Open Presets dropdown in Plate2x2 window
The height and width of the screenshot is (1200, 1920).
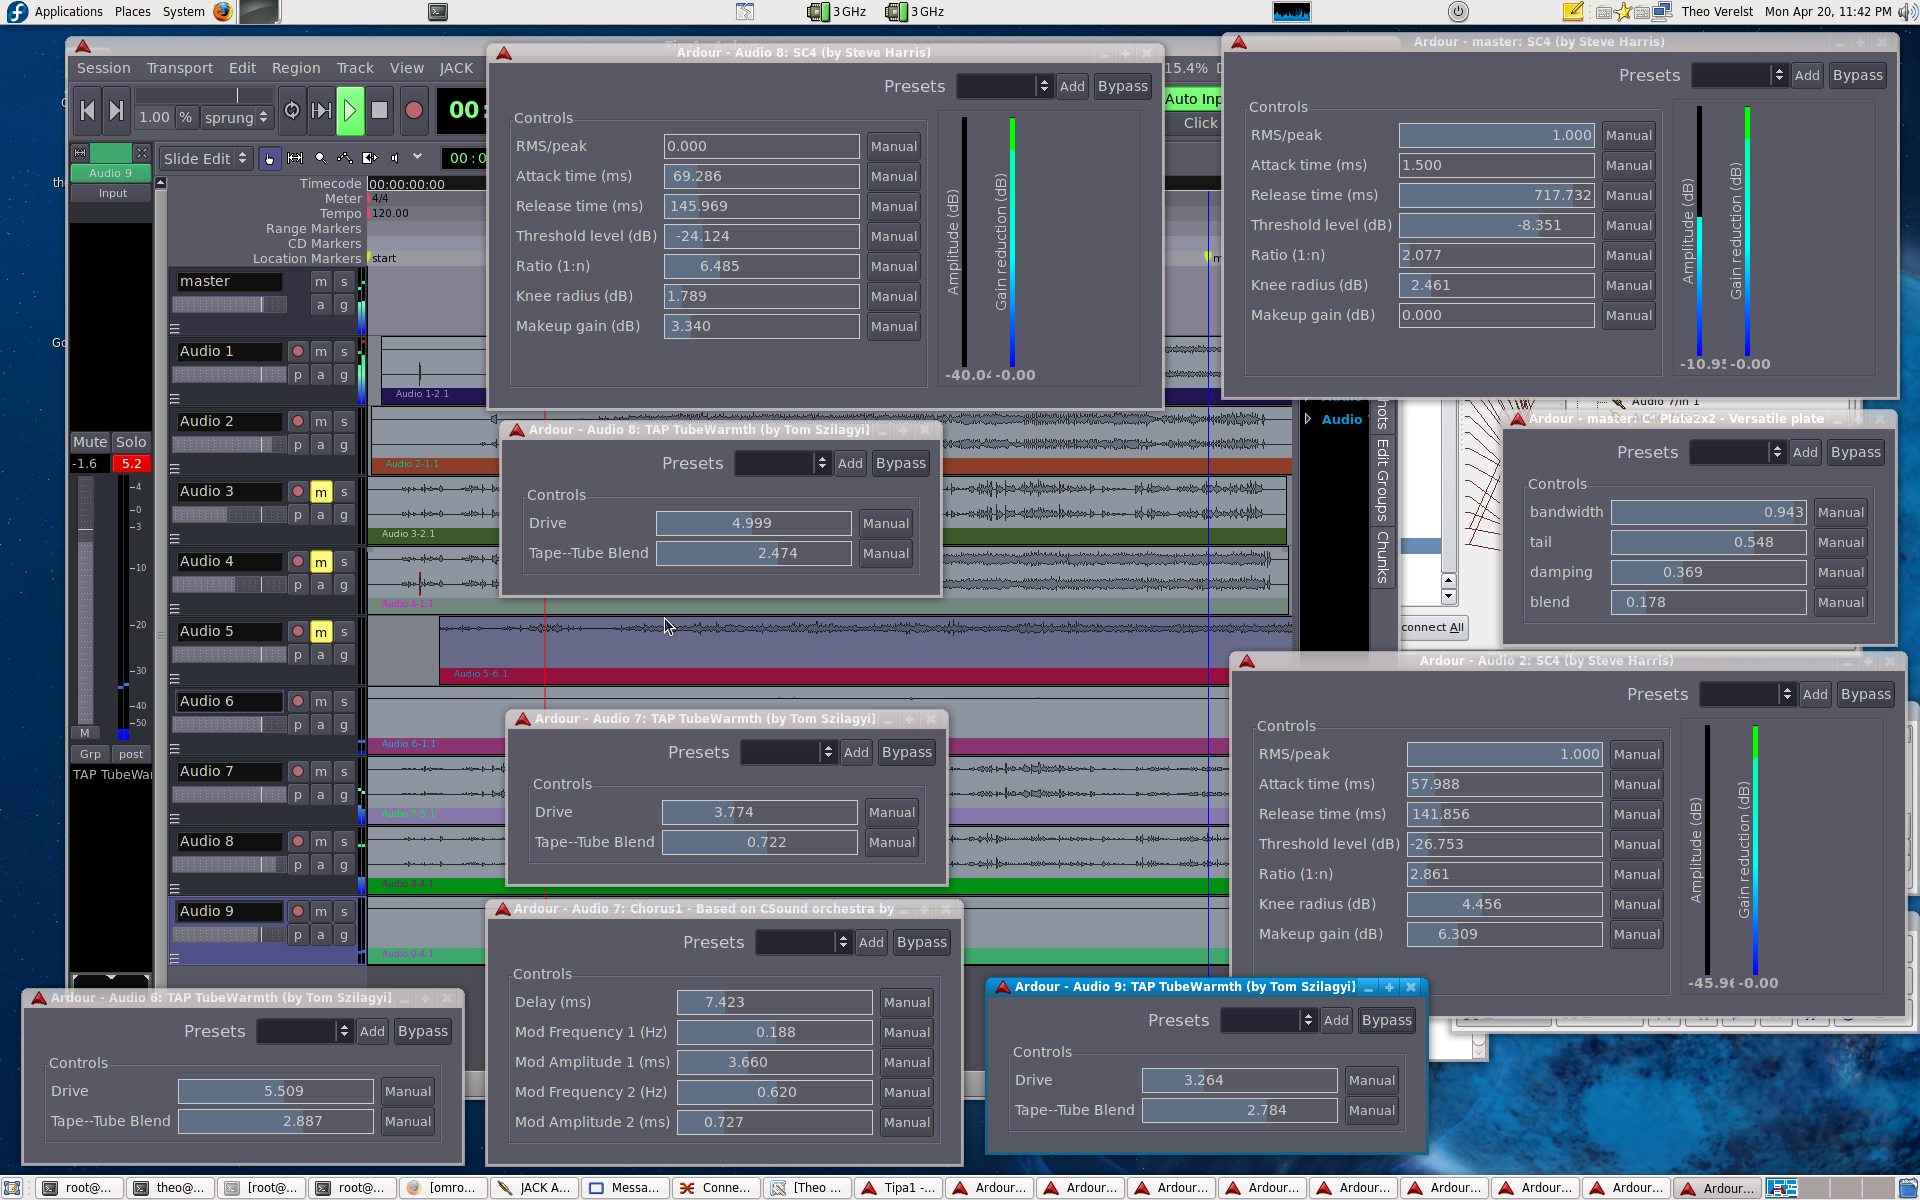click(1737, 453)
